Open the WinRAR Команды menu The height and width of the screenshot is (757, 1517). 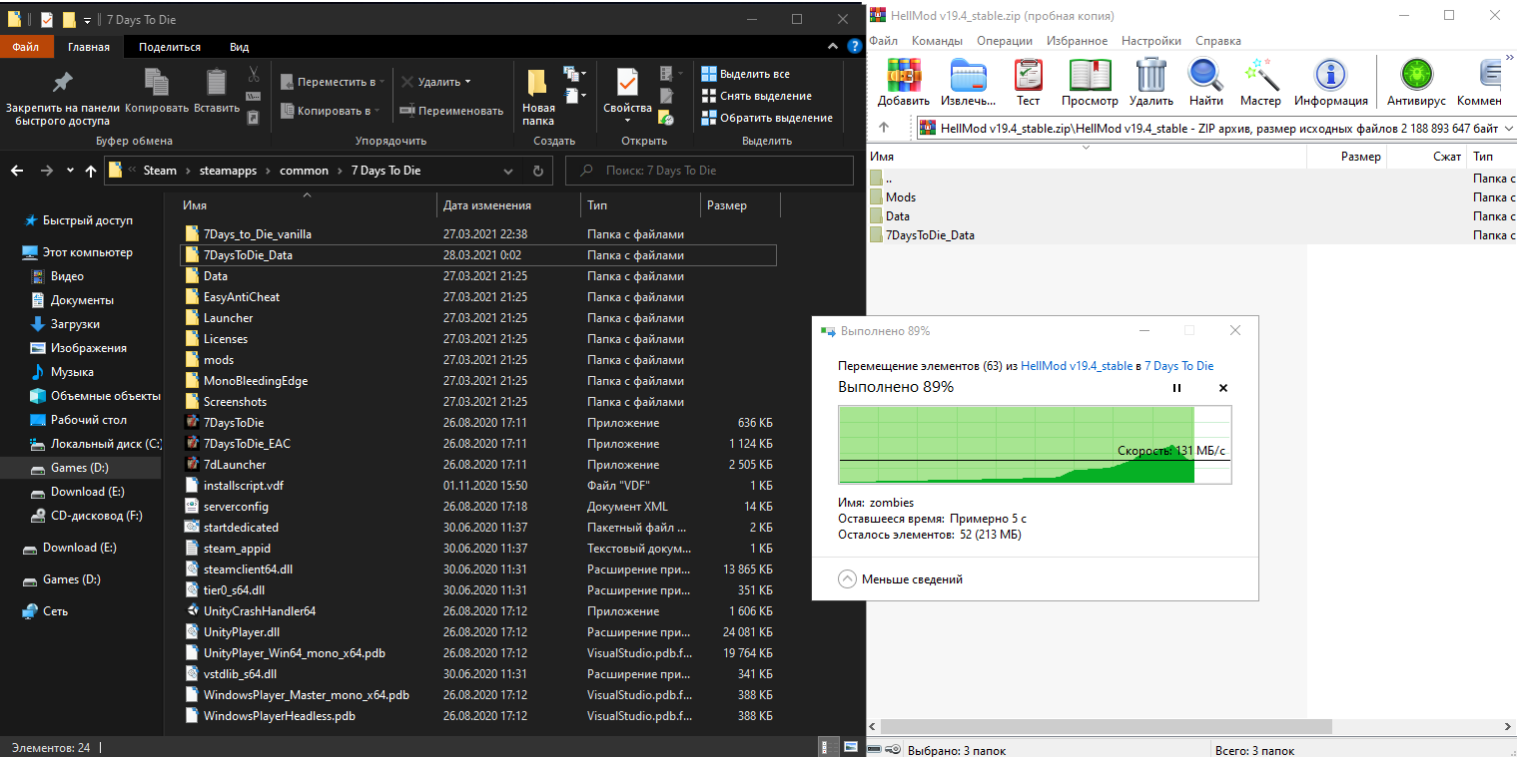[x=937, y=41]
